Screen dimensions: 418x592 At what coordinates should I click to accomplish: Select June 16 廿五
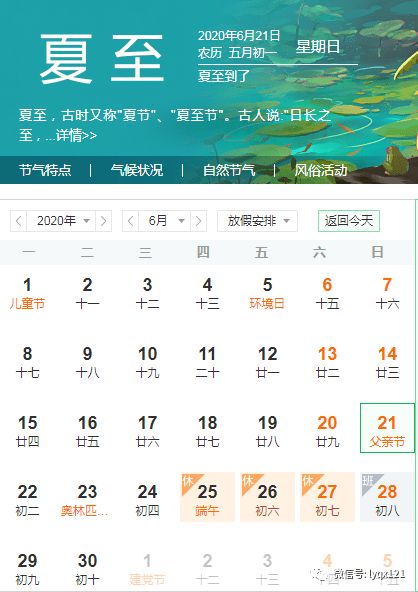point(87,432)
